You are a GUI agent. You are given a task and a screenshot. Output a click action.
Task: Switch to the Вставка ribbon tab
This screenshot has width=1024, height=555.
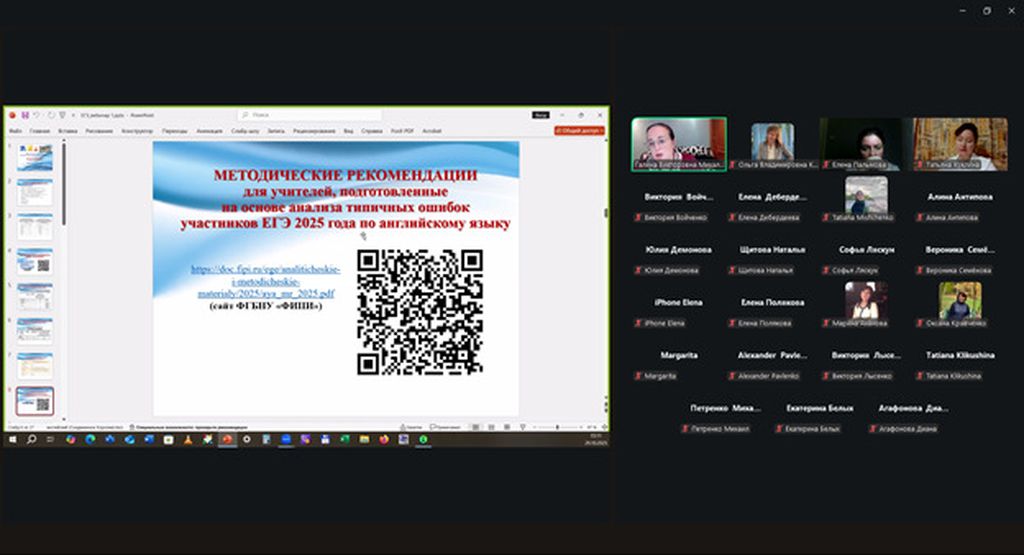pos(68,130)
